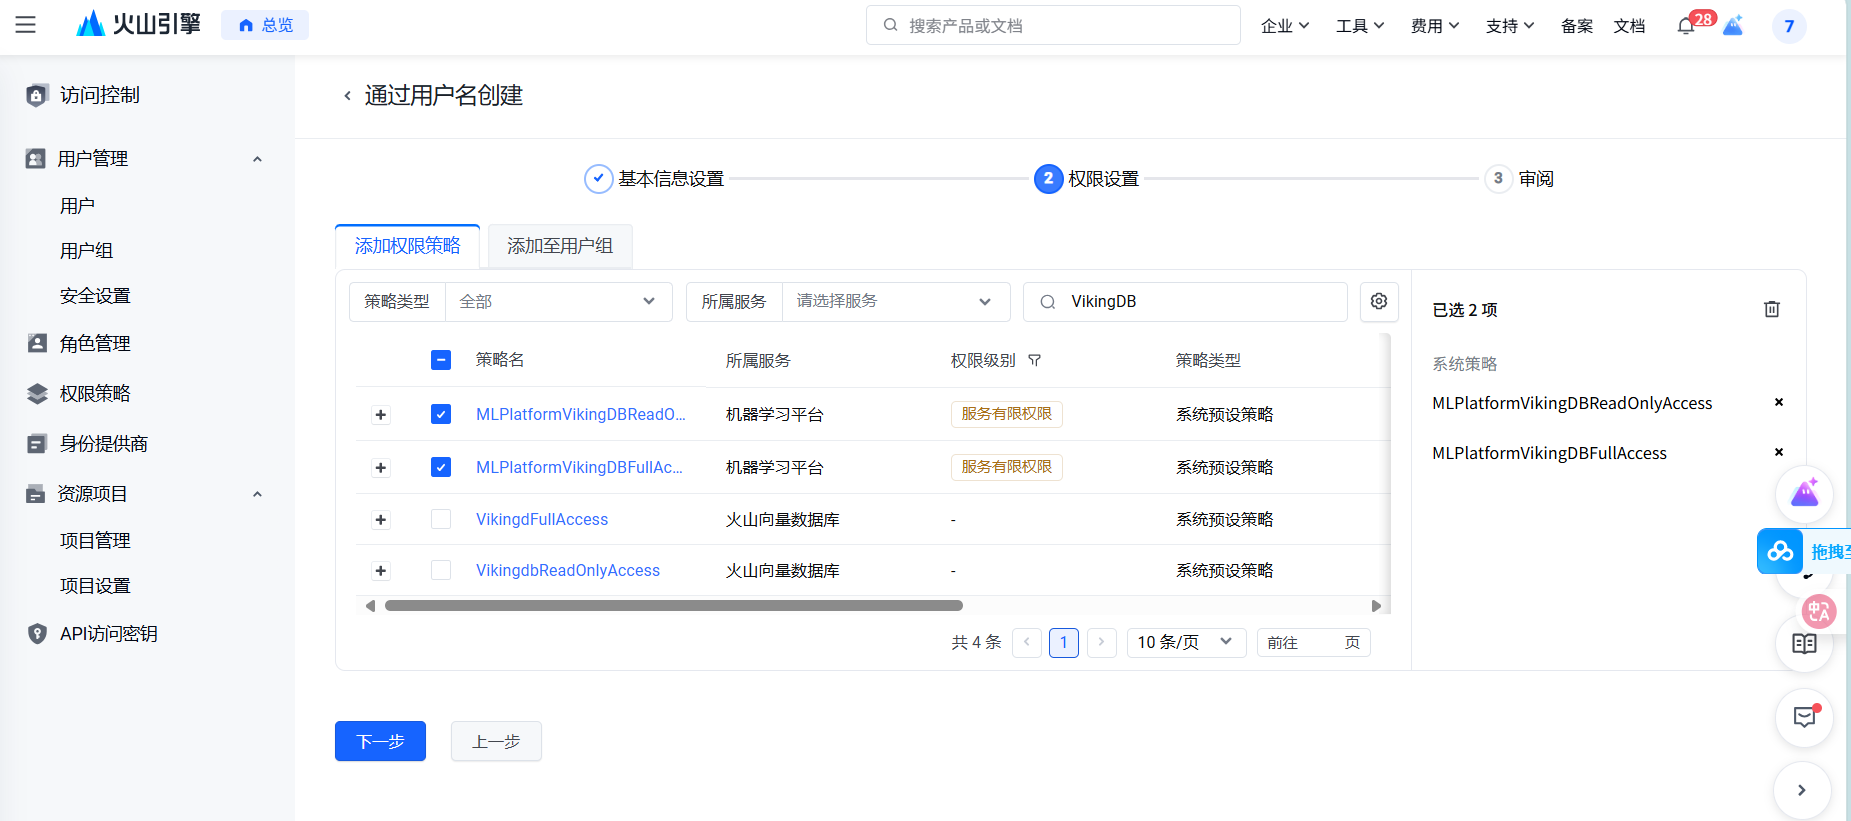The width and height of the screenshot is (1851, 821).
Task: Expand the VikingdbReadOnlyAccess row details
Action: coord(381,571)
